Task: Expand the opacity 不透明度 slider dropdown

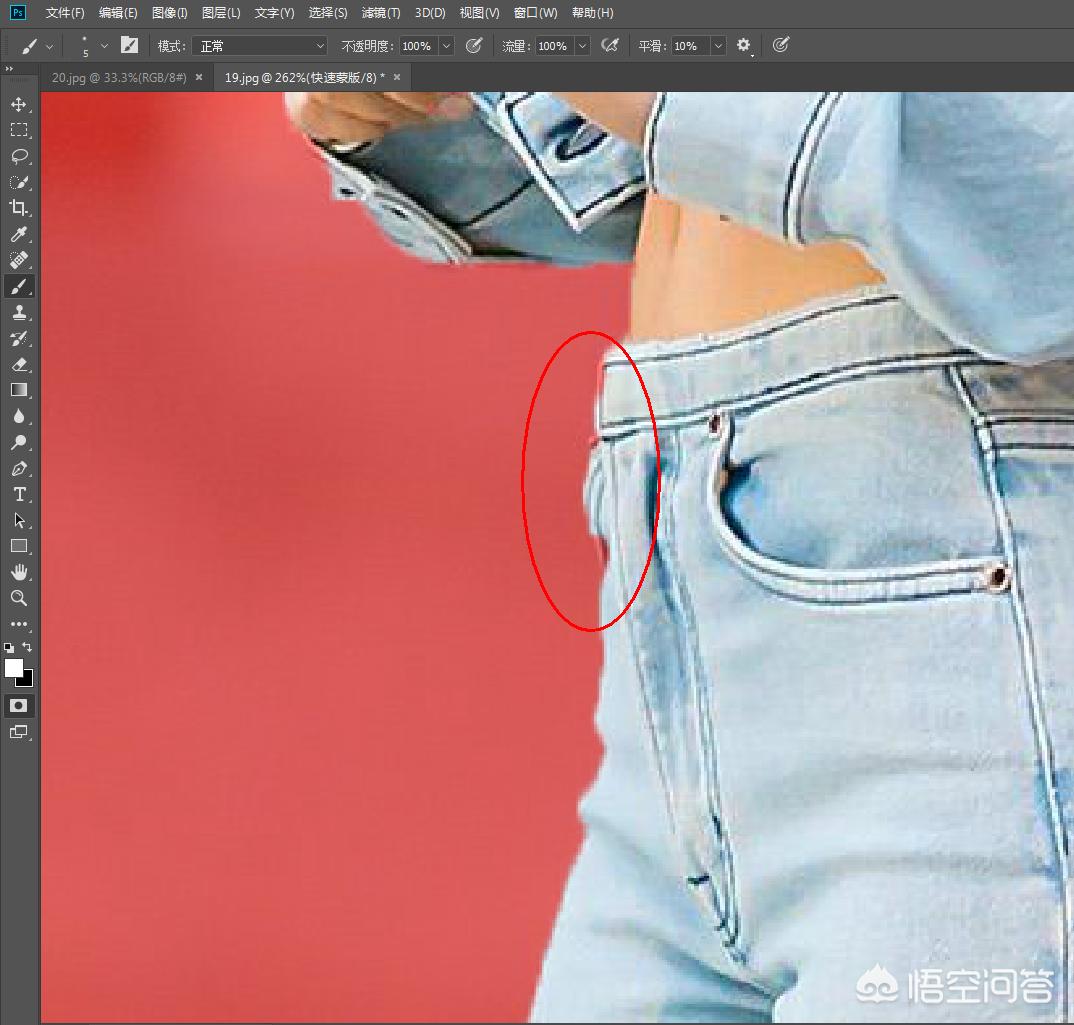Action: tap(446, 46)
